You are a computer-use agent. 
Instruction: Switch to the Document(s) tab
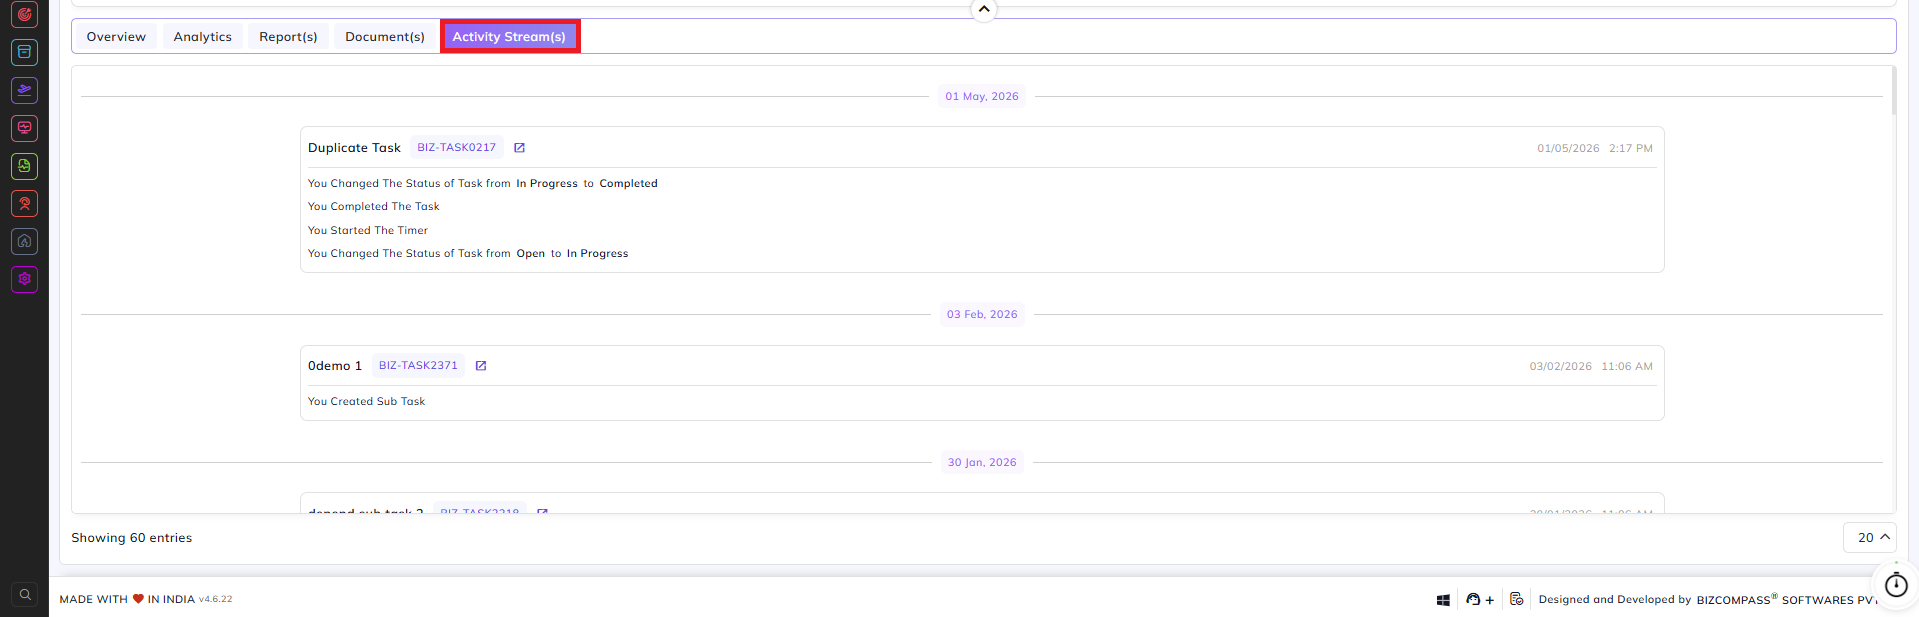click(385, 37)
